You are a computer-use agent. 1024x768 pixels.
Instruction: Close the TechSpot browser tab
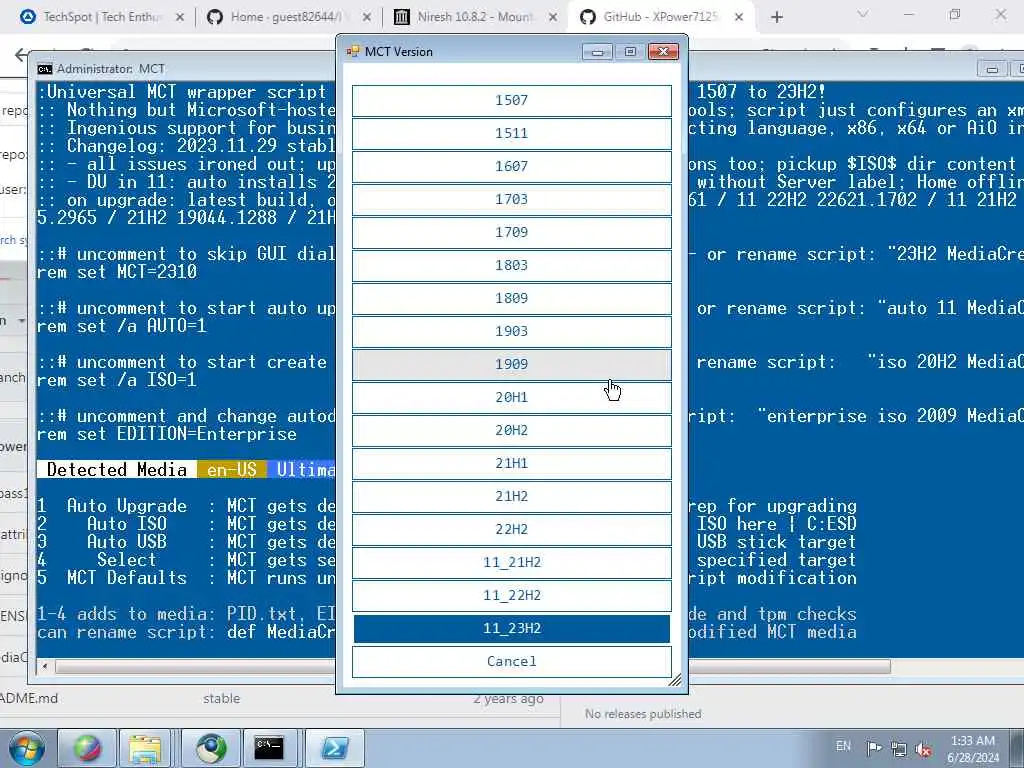180,17
